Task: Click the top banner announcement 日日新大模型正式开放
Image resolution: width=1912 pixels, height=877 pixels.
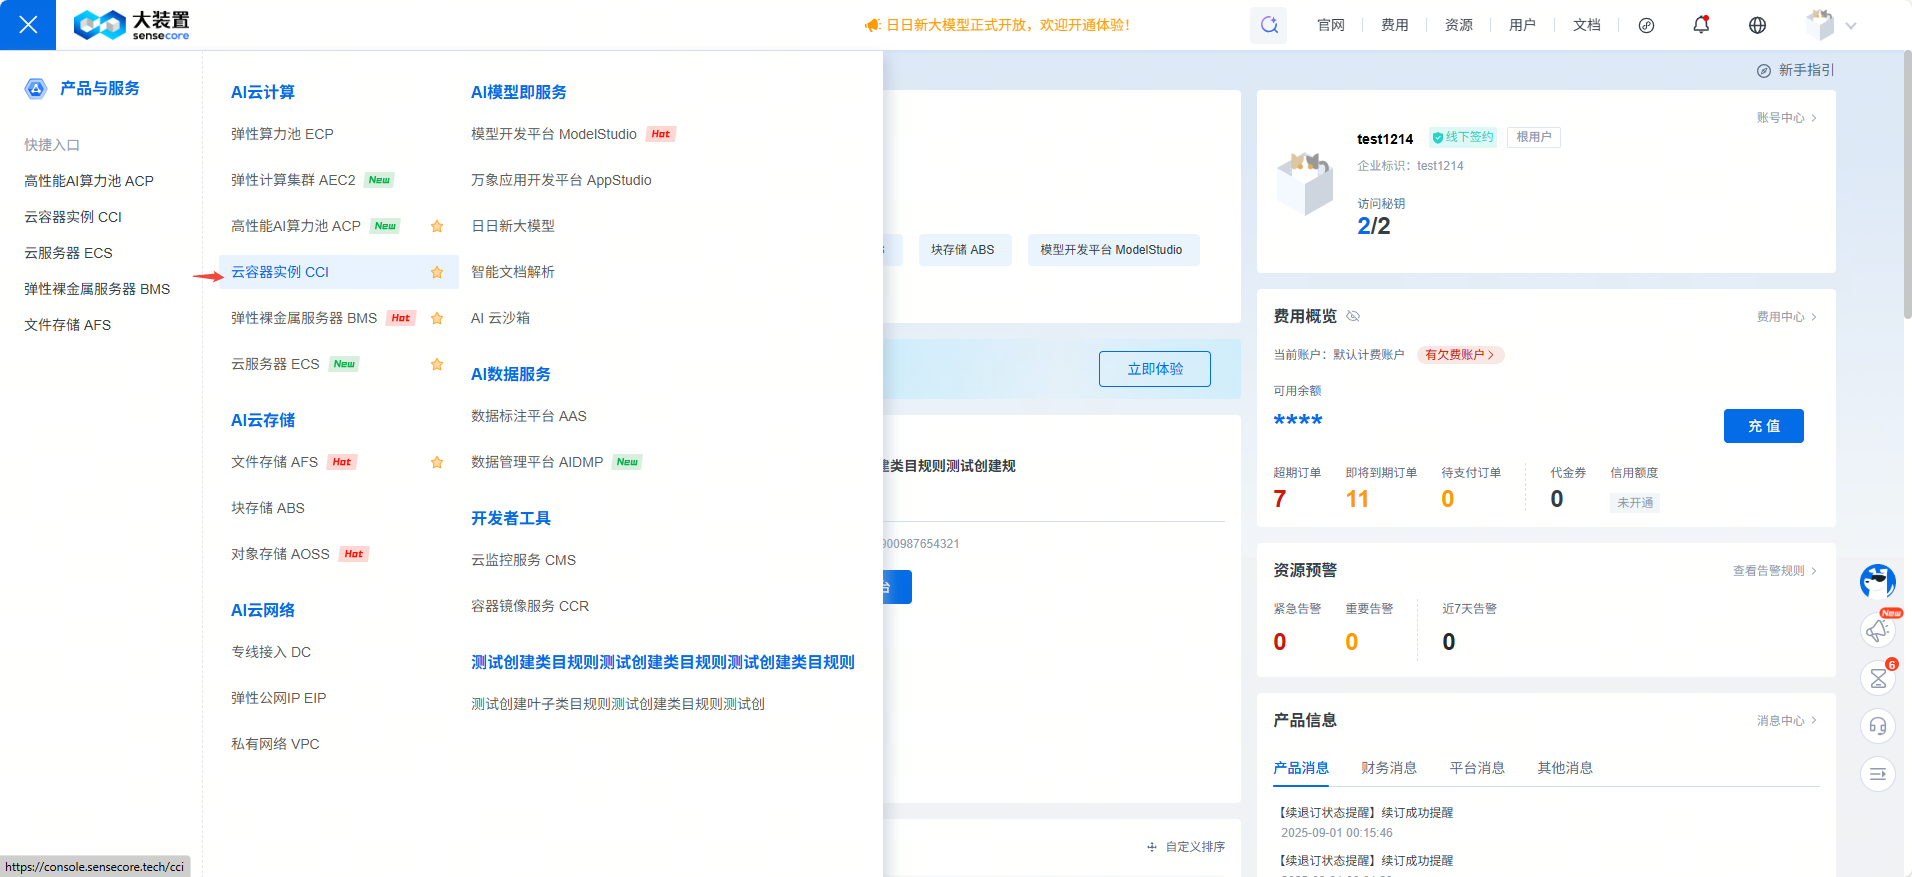Action: pos(998,25)
